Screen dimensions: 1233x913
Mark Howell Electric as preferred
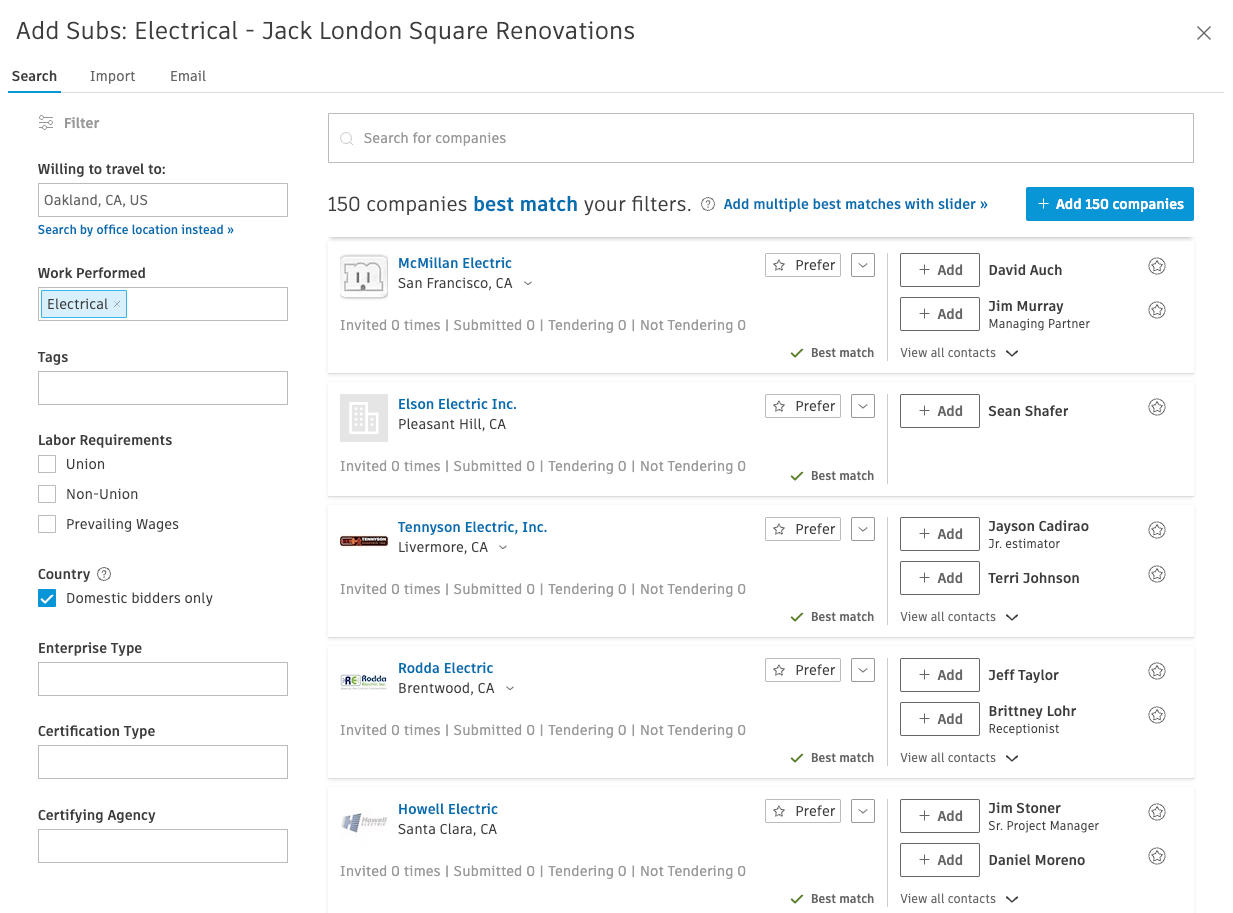click(803, 811)
